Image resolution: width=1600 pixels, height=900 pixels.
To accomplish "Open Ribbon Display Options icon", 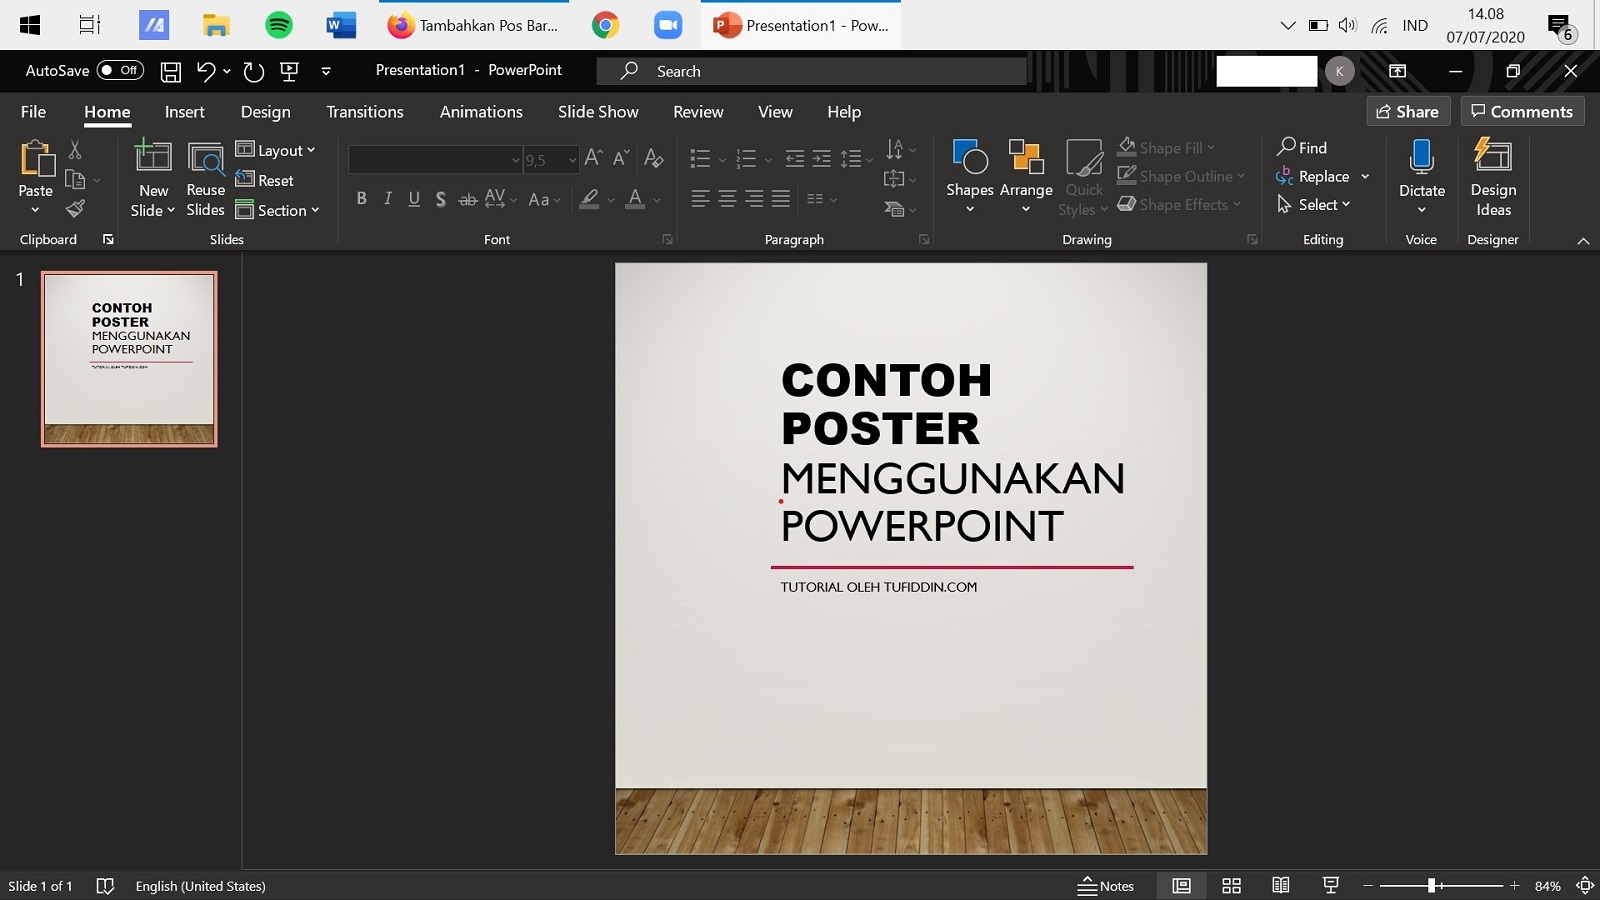I will (1397, 71).
